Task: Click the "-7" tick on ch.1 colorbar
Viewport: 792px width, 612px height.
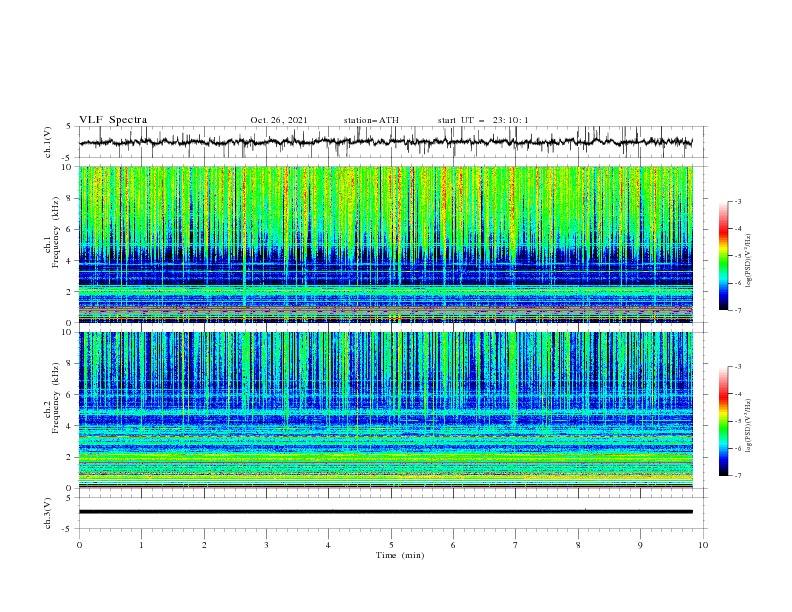Action: click(738, 310)
